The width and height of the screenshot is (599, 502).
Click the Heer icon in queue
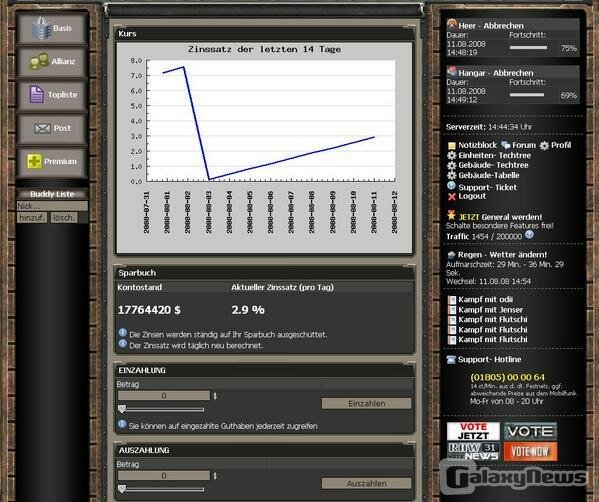tap(452, 24)
